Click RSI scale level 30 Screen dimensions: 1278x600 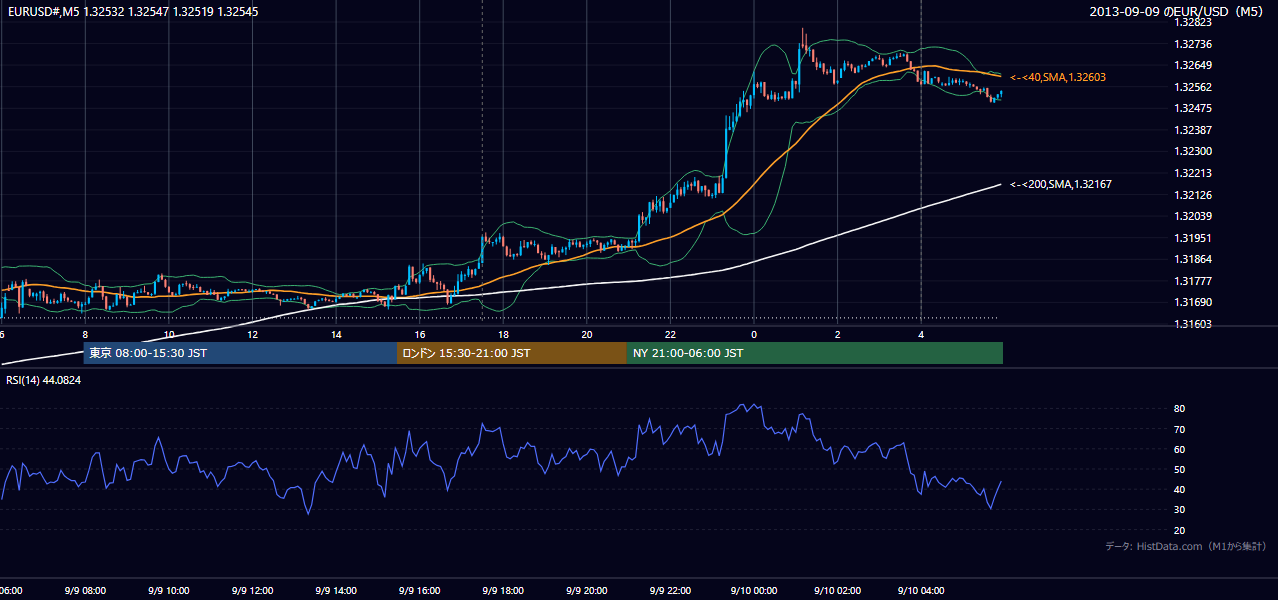coord(1179,510)
